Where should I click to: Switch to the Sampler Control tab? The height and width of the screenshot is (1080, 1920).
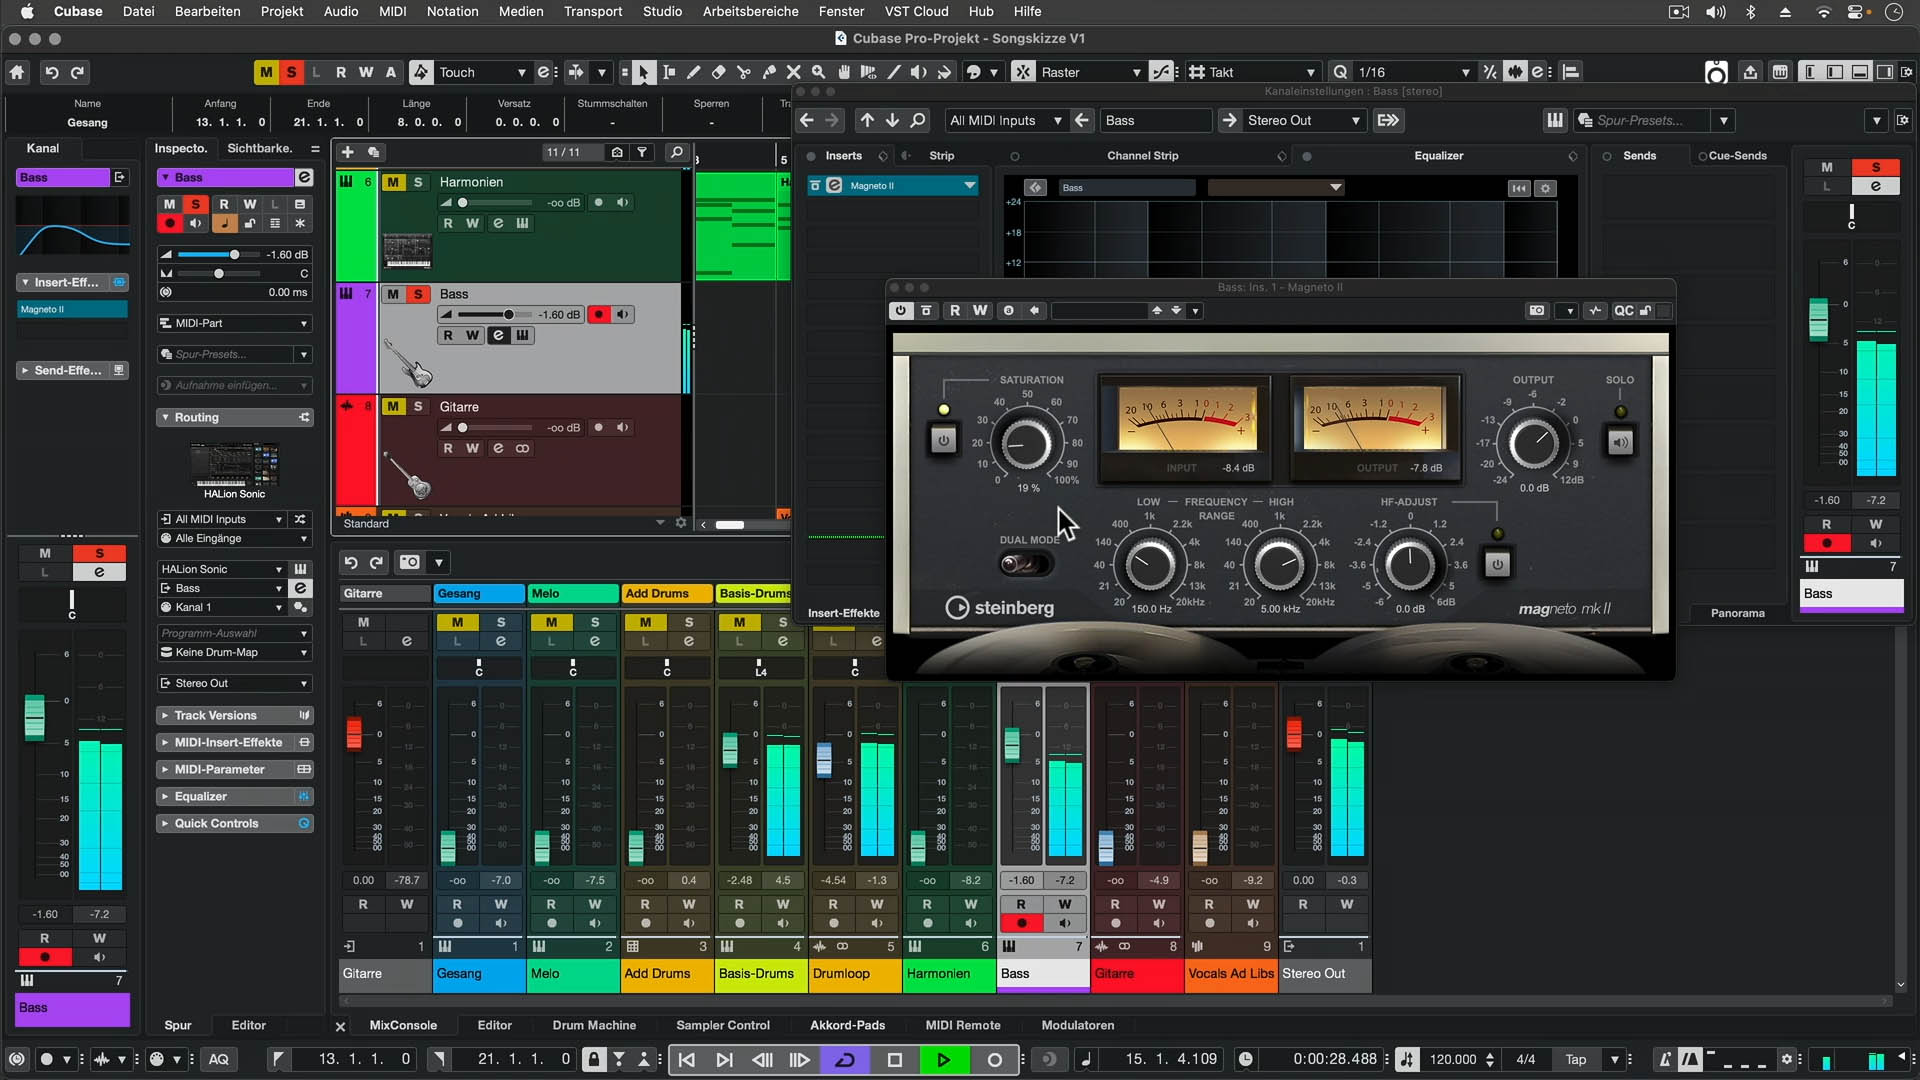[x=723, y=1025]
